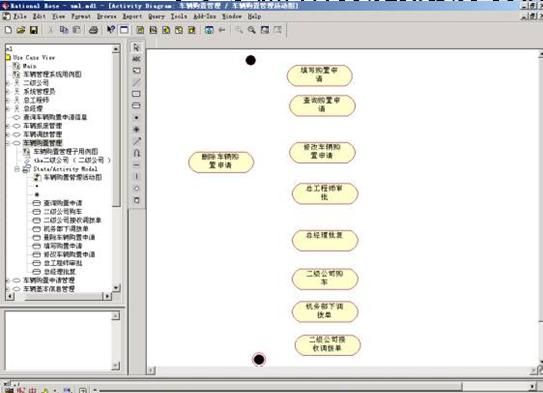Open the Report menu

pos(132,16)
